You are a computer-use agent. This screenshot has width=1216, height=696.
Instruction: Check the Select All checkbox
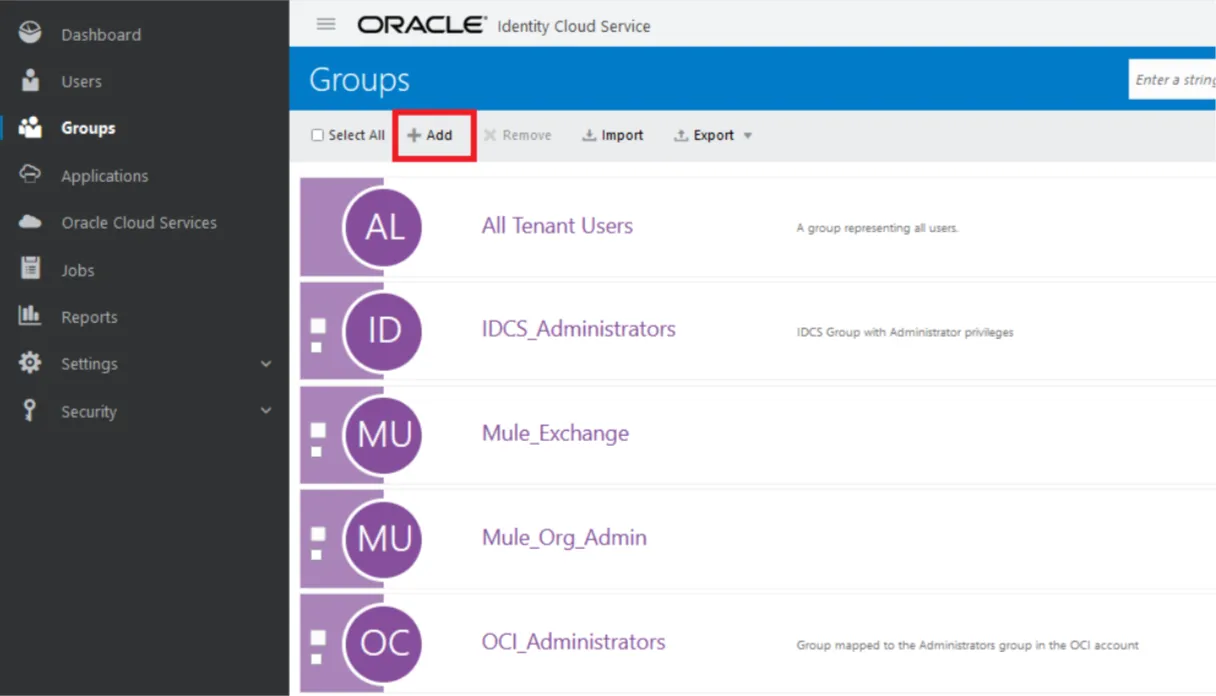tap(318, 135)
